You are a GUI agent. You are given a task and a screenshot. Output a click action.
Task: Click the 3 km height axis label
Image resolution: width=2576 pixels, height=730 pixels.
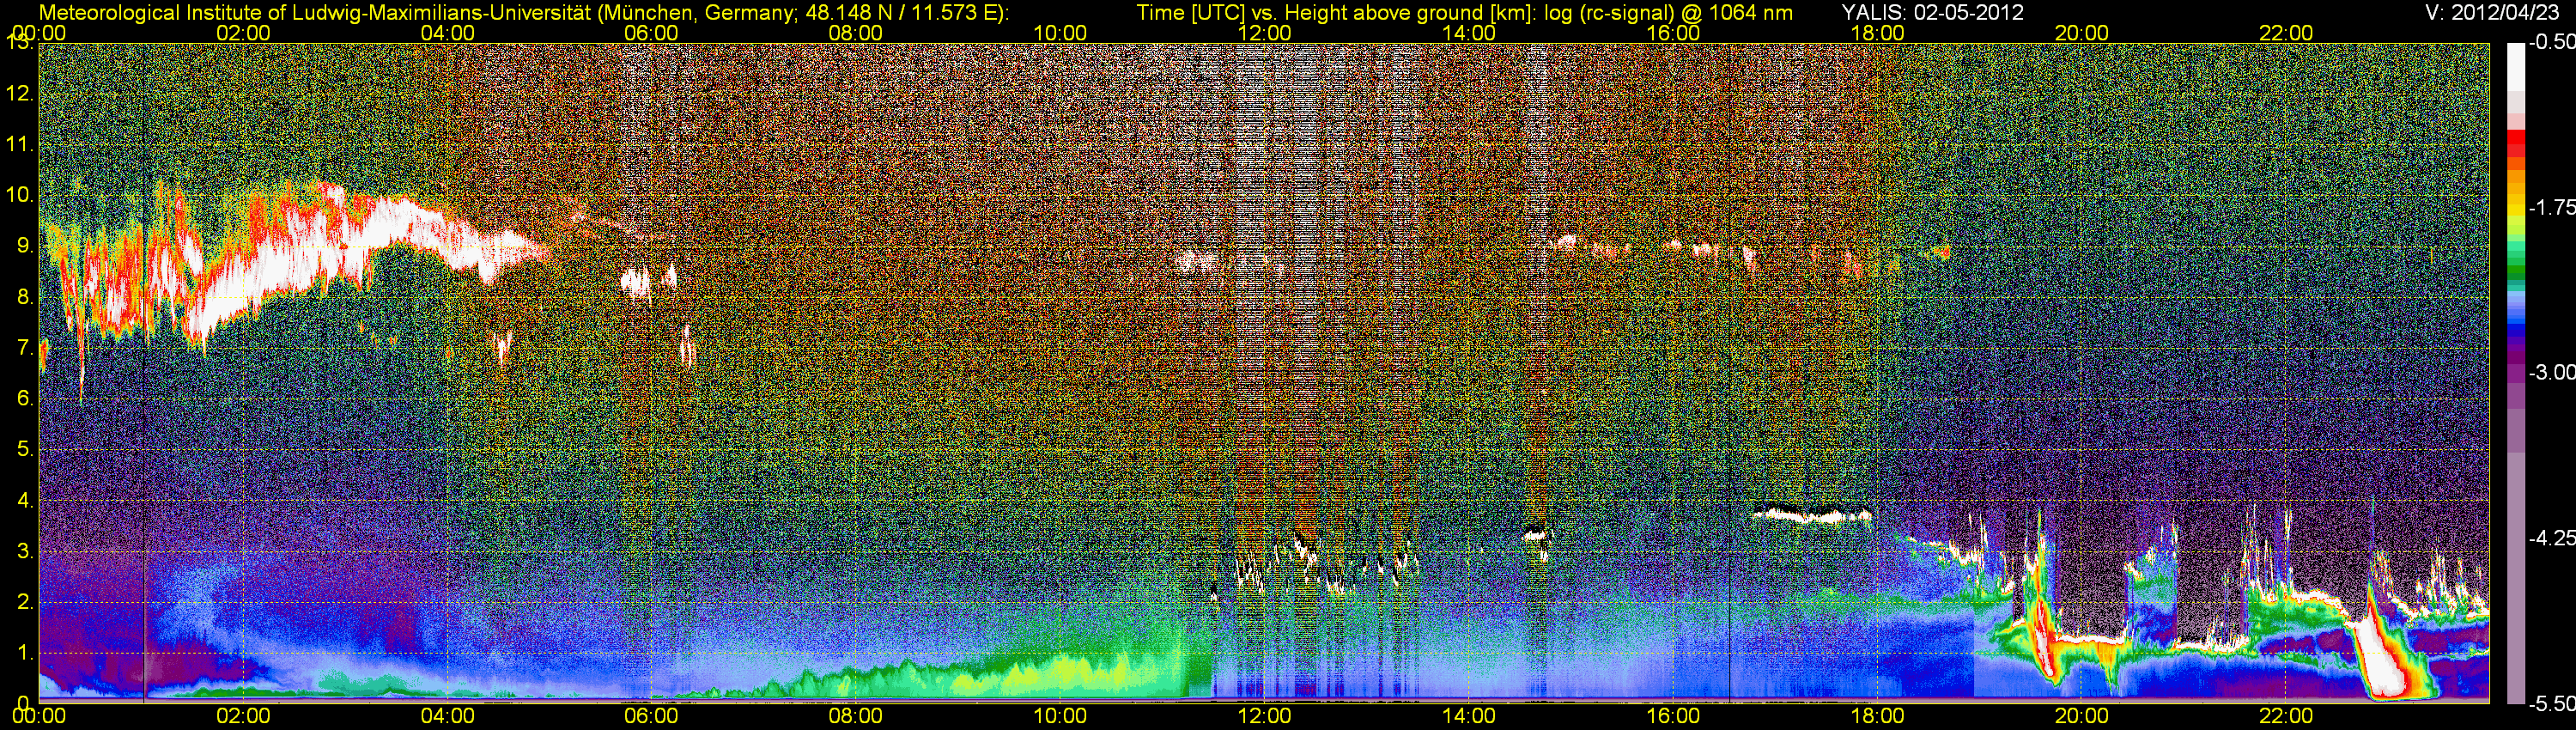click(25, 551)
